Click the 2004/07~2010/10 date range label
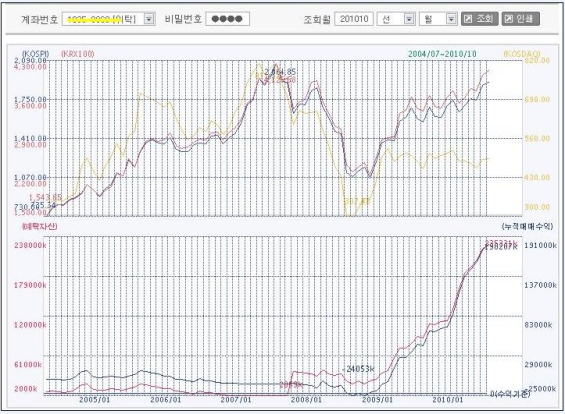 pos(442,54)
